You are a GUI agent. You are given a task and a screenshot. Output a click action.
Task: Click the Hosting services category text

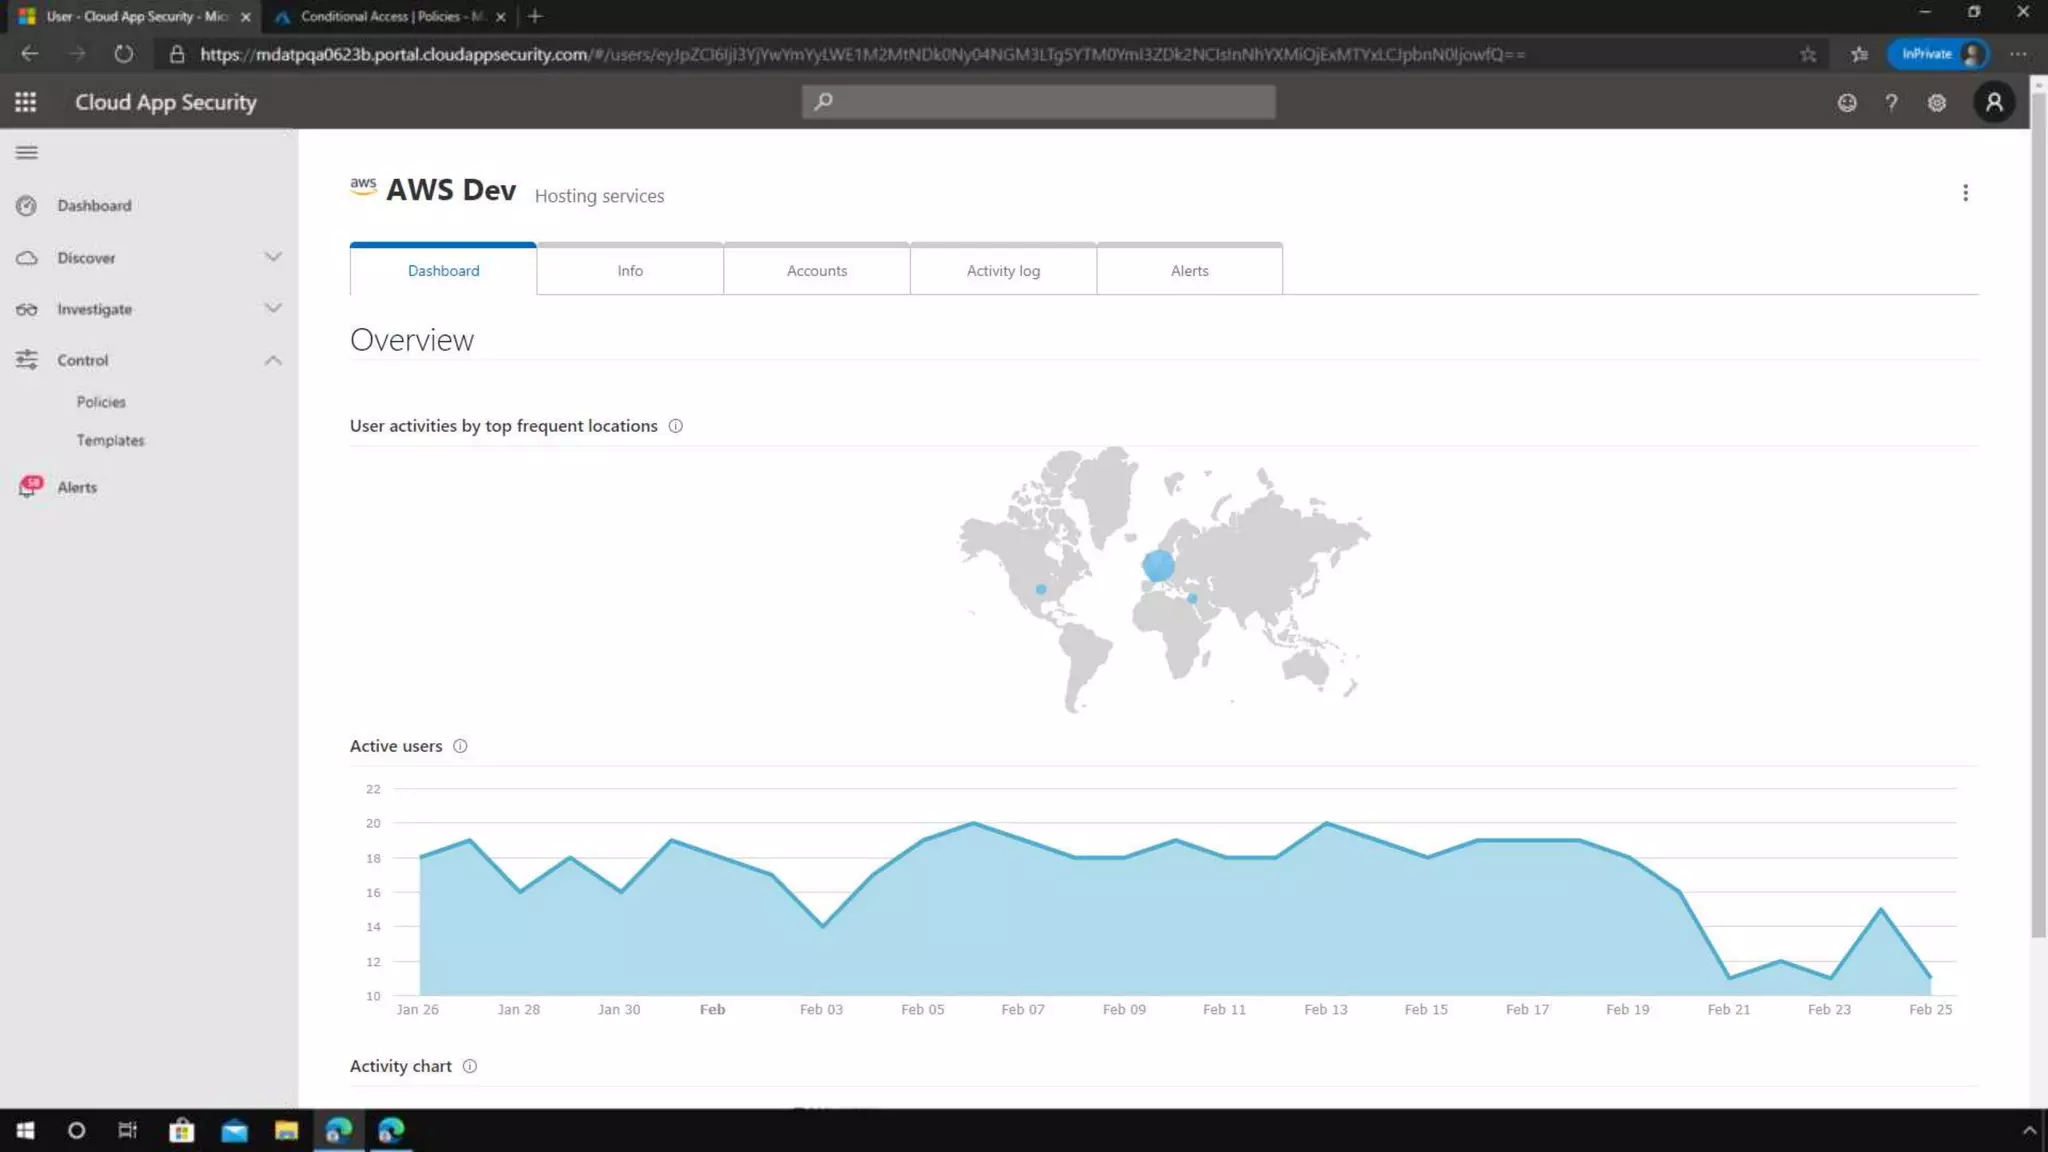[x=599, y=196]
